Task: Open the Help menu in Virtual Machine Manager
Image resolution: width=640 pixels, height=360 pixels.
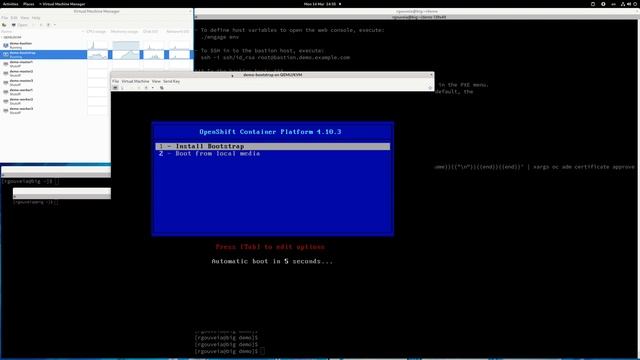Action: pyautogui.click(x=36, y=18)
